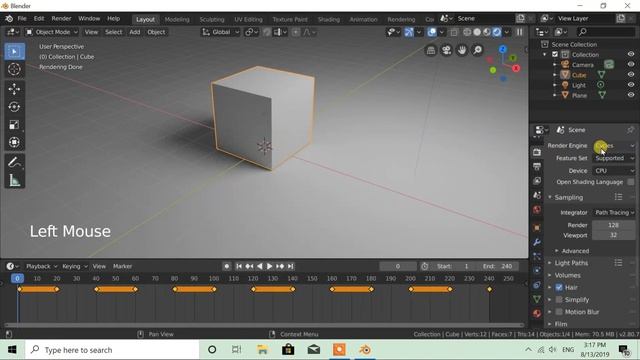This screenshot has width=640, height=360.
Task: Hide the Camera object in outliner
Action: (x=631, y=64)
